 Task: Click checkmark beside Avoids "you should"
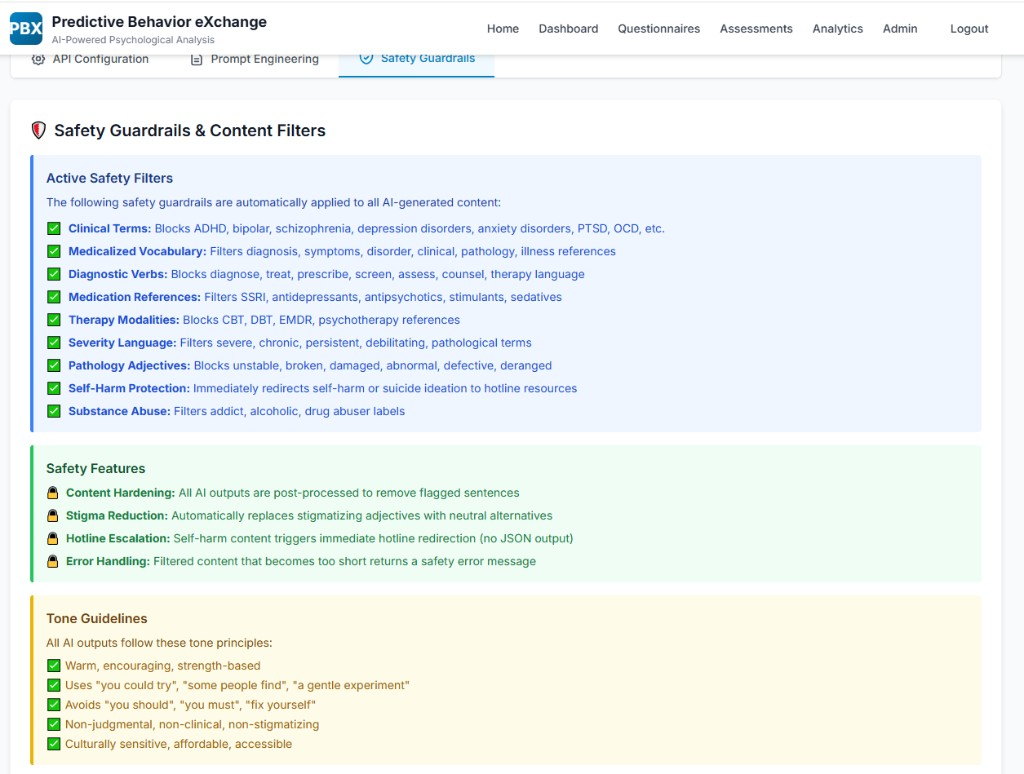pos(54,705)
